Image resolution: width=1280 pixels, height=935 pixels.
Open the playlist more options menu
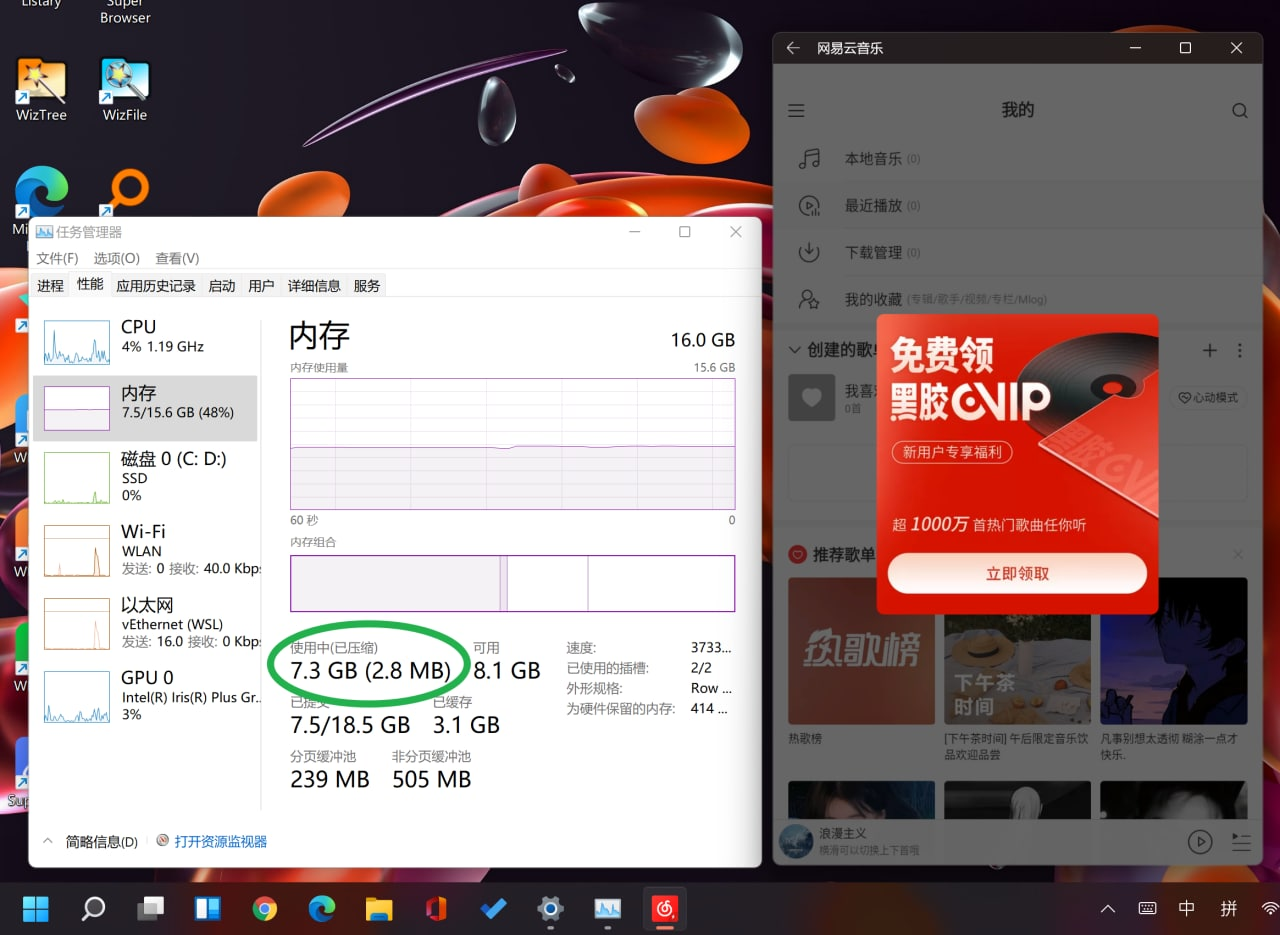click(1240, 350)
